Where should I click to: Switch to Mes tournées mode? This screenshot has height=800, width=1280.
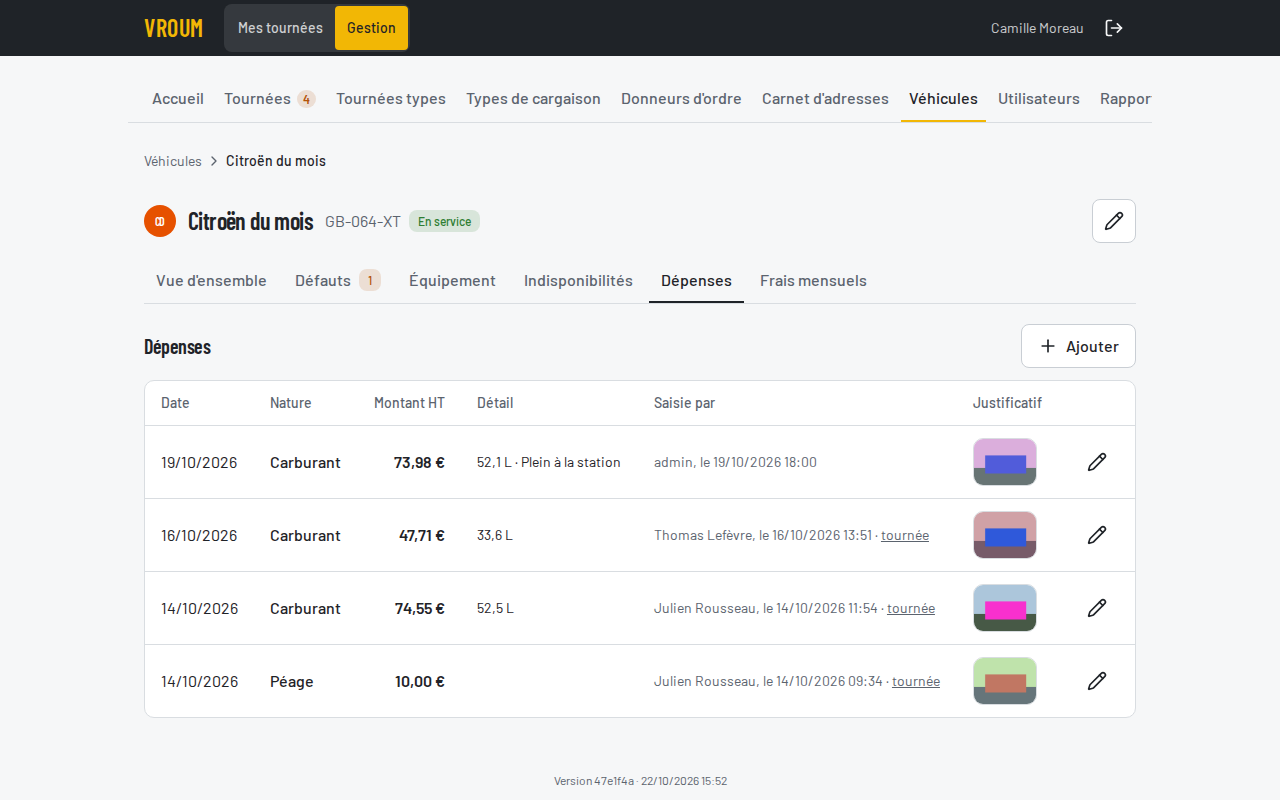pyautogui.click(x=280, y=28)
